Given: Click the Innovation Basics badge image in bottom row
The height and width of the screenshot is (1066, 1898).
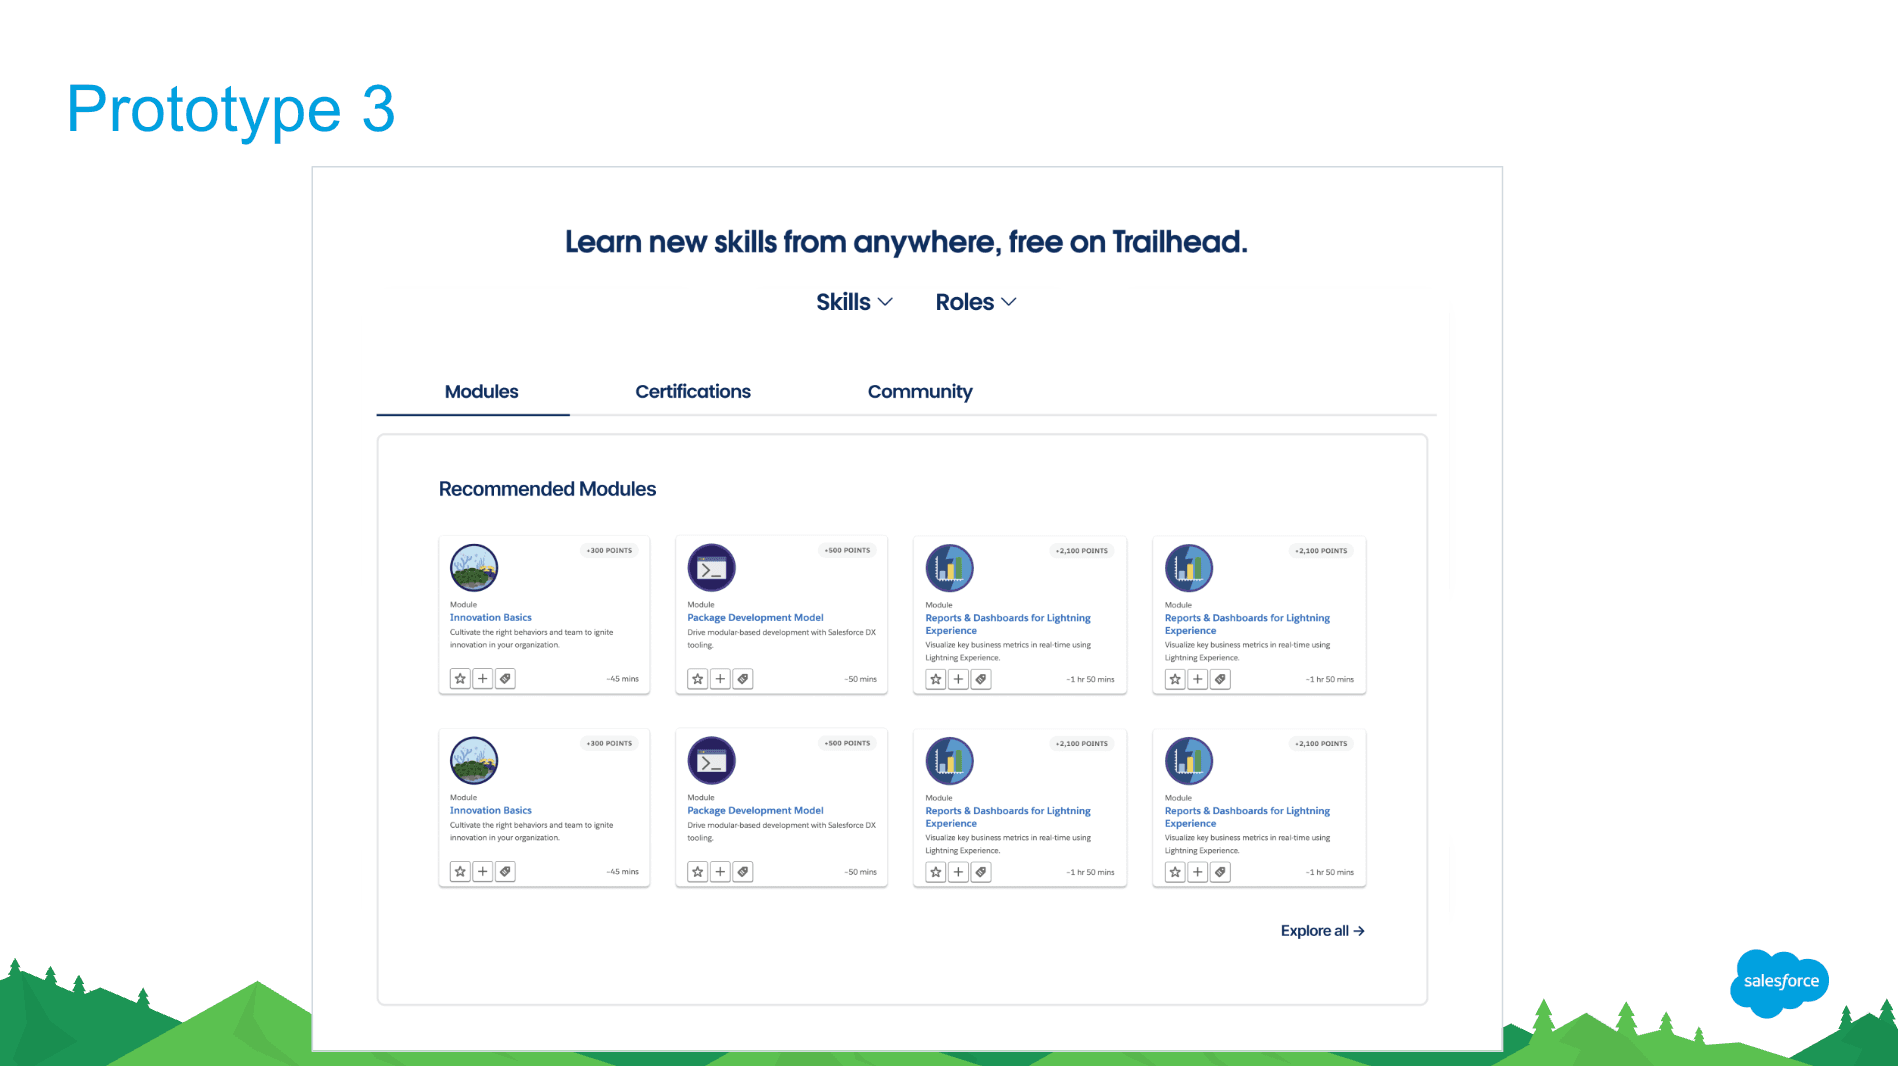Looking at the screenshot, I should 474,761.
